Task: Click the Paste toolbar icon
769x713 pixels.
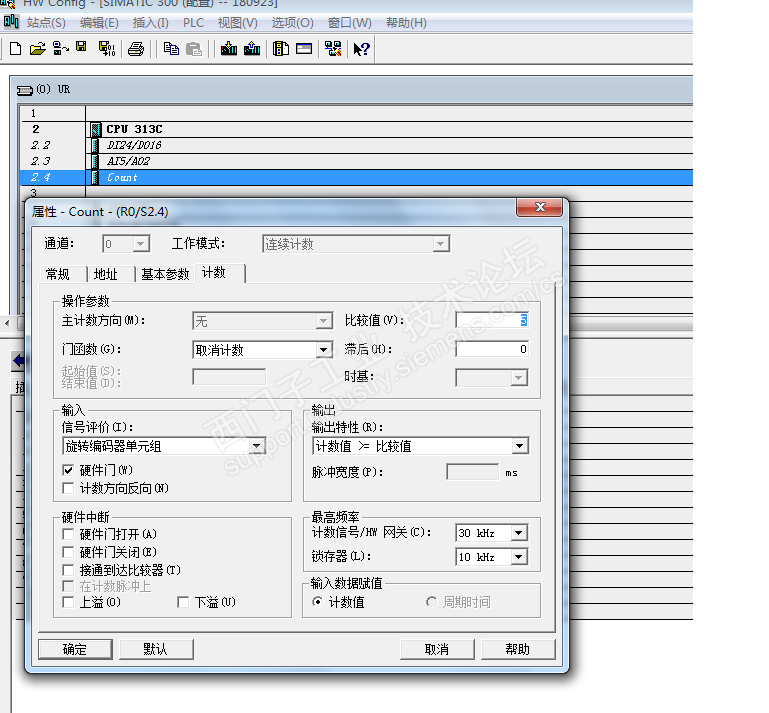Action: 194,49
